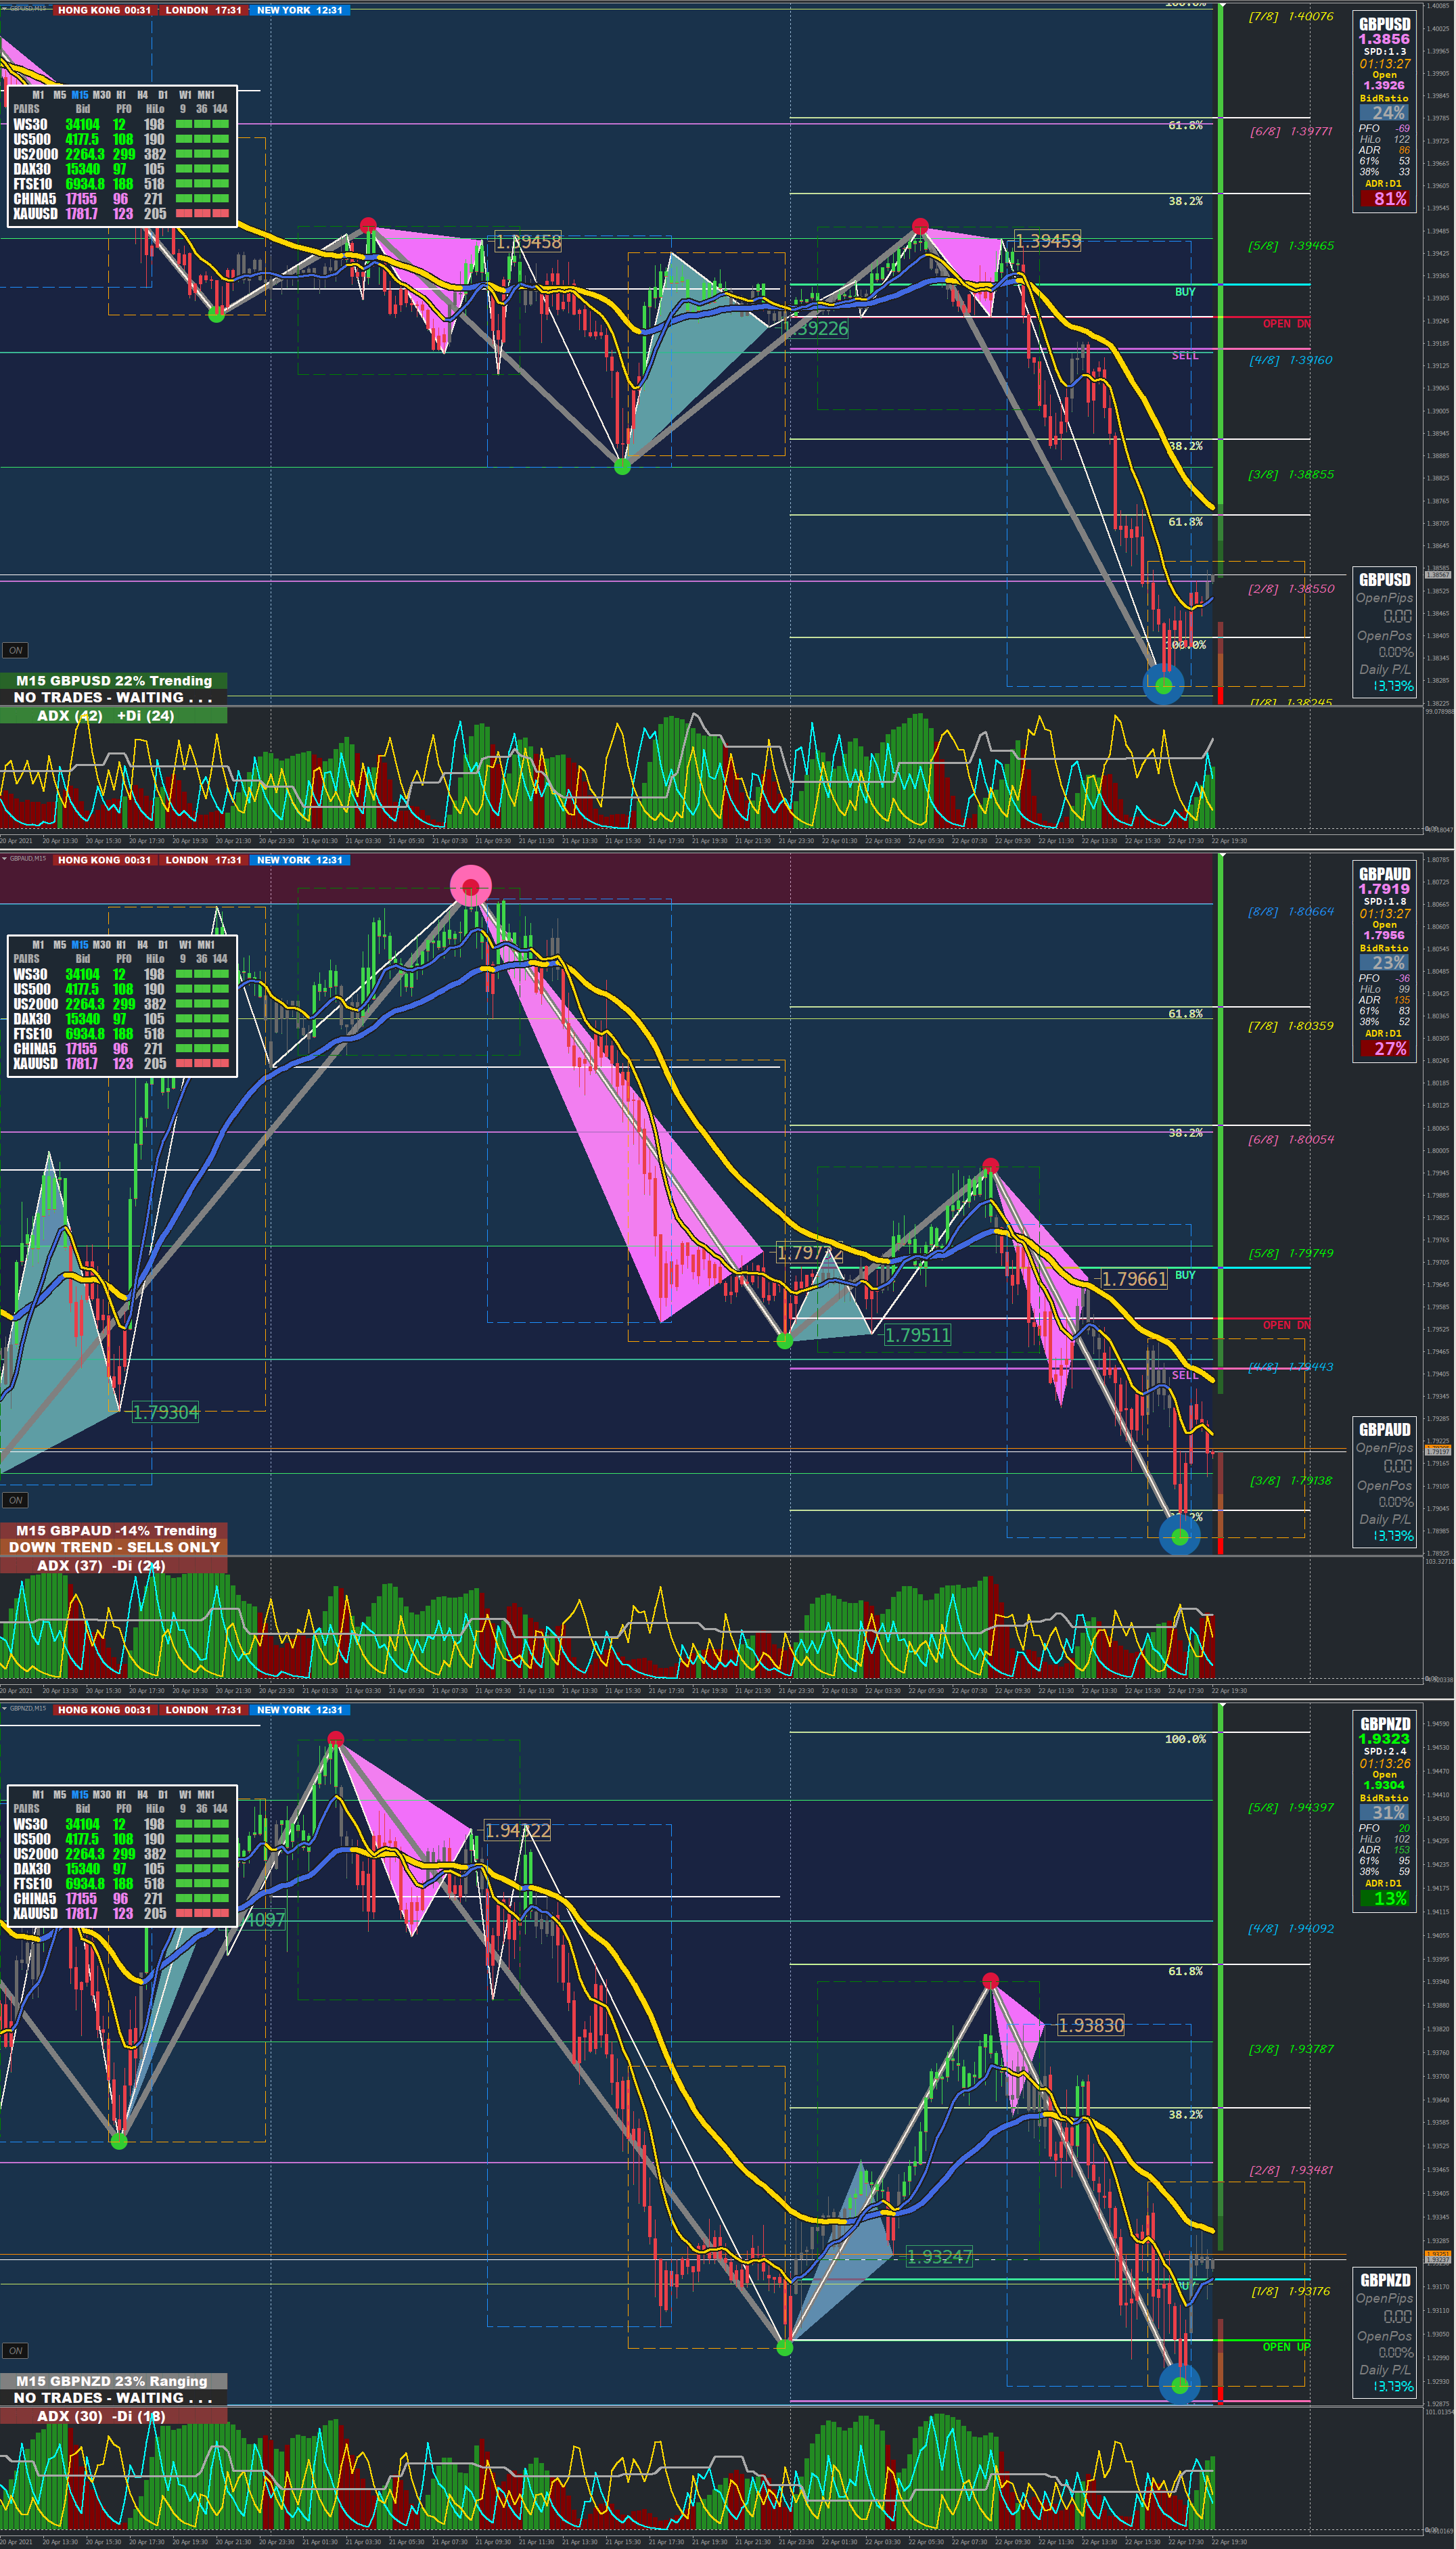
Task: Toggle the ON button on the GBPAUD chart
Action: tap(15, 1500)
